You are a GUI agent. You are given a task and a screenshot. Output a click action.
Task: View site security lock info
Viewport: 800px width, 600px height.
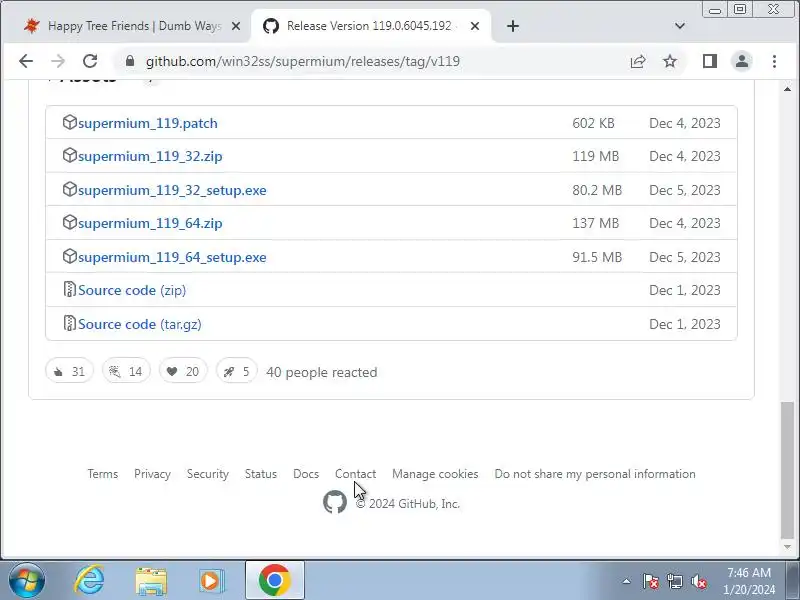[x=130, y=61]
